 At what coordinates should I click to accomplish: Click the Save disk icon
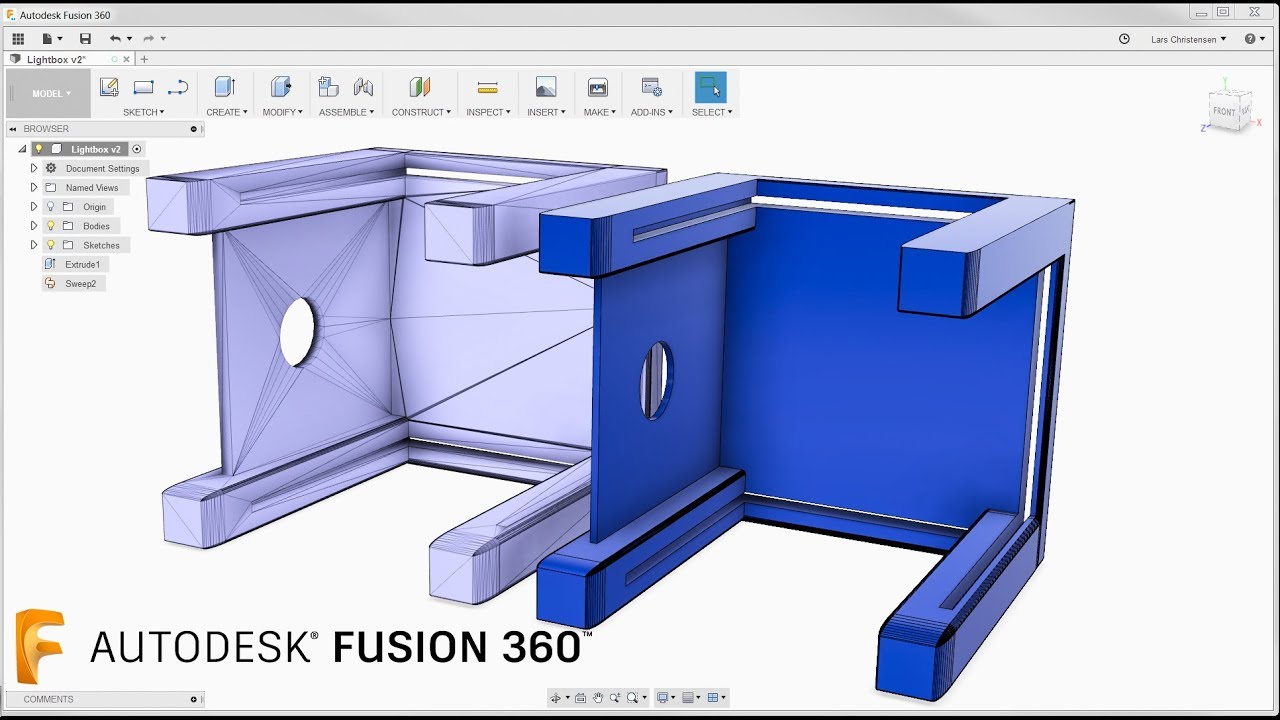[85, 39]
